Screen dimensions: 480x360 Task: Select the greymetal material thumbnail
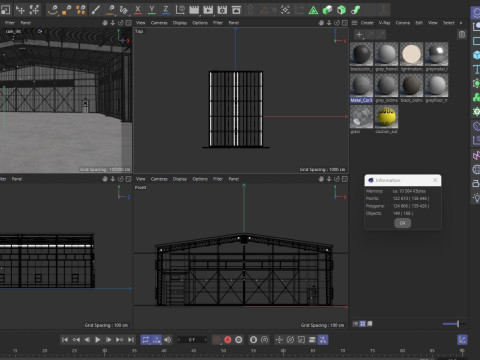pos(436,54)
